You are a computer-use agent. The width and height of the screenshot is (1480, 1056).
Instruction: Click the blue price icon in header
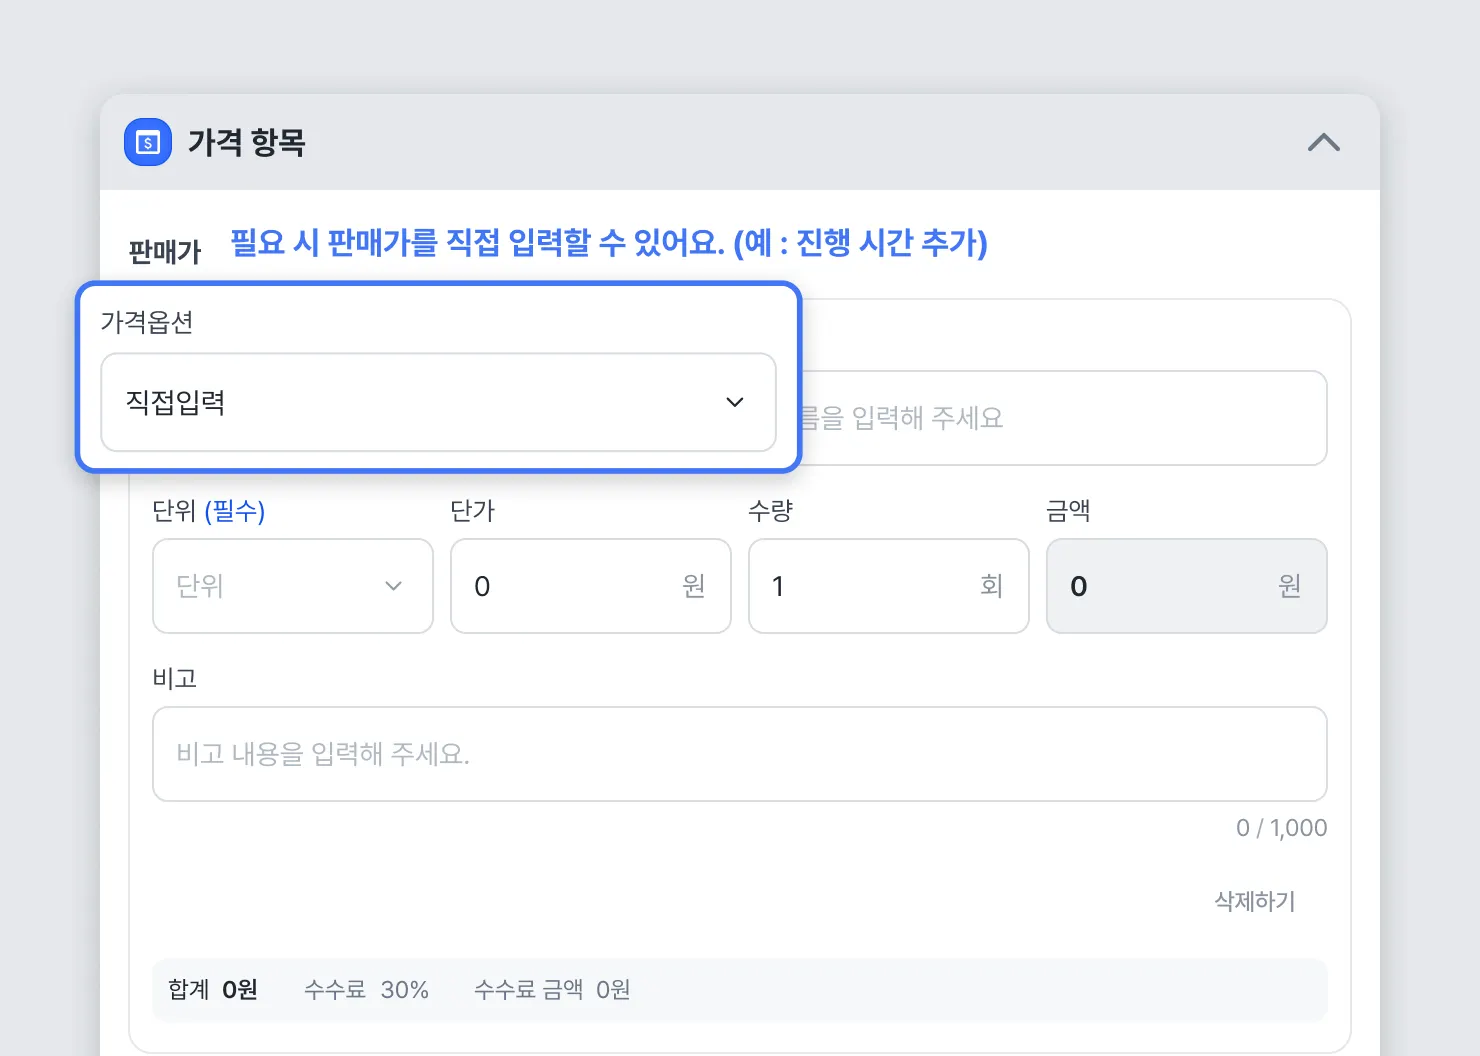point(148,142)
